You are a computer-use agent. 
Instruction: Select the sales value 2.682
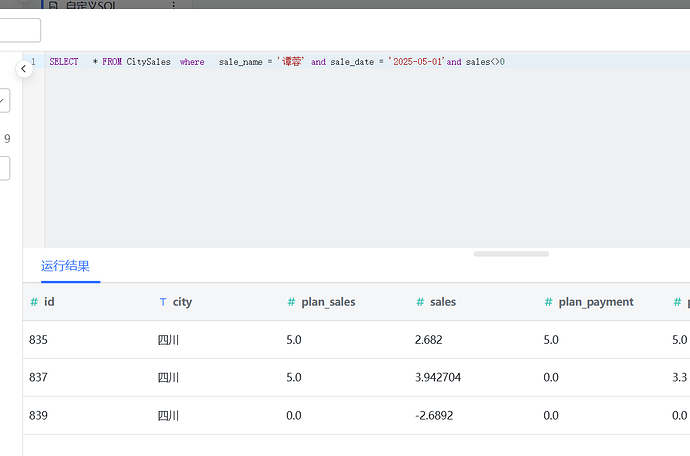(x=428, y=340)
